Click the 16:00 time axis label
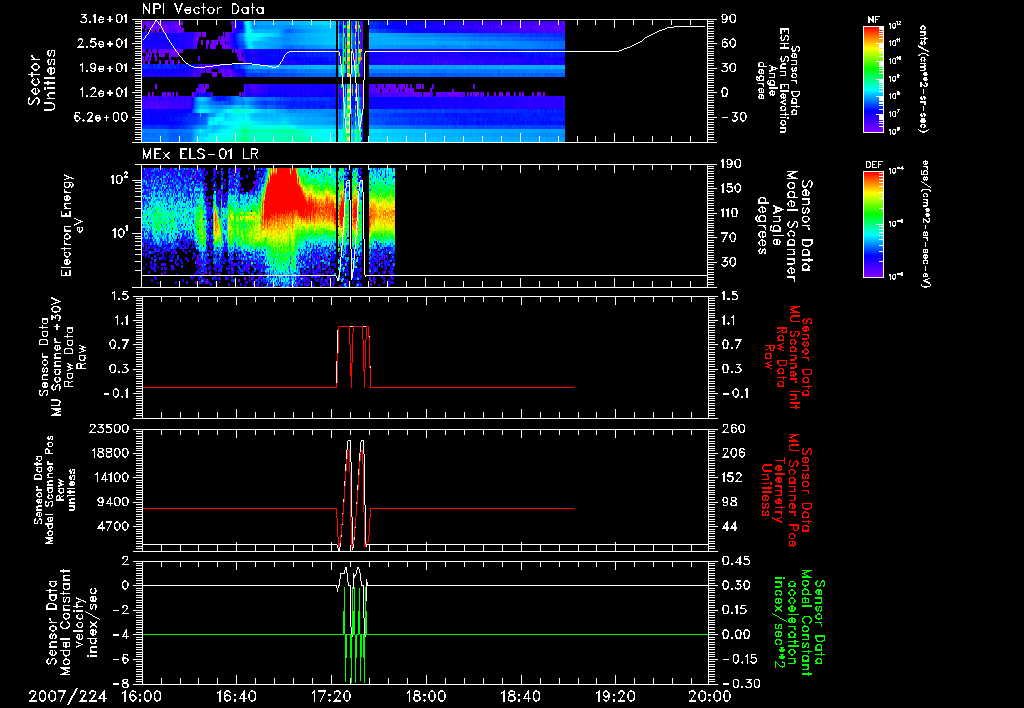The image size is (1024, 708). point(142,696)
